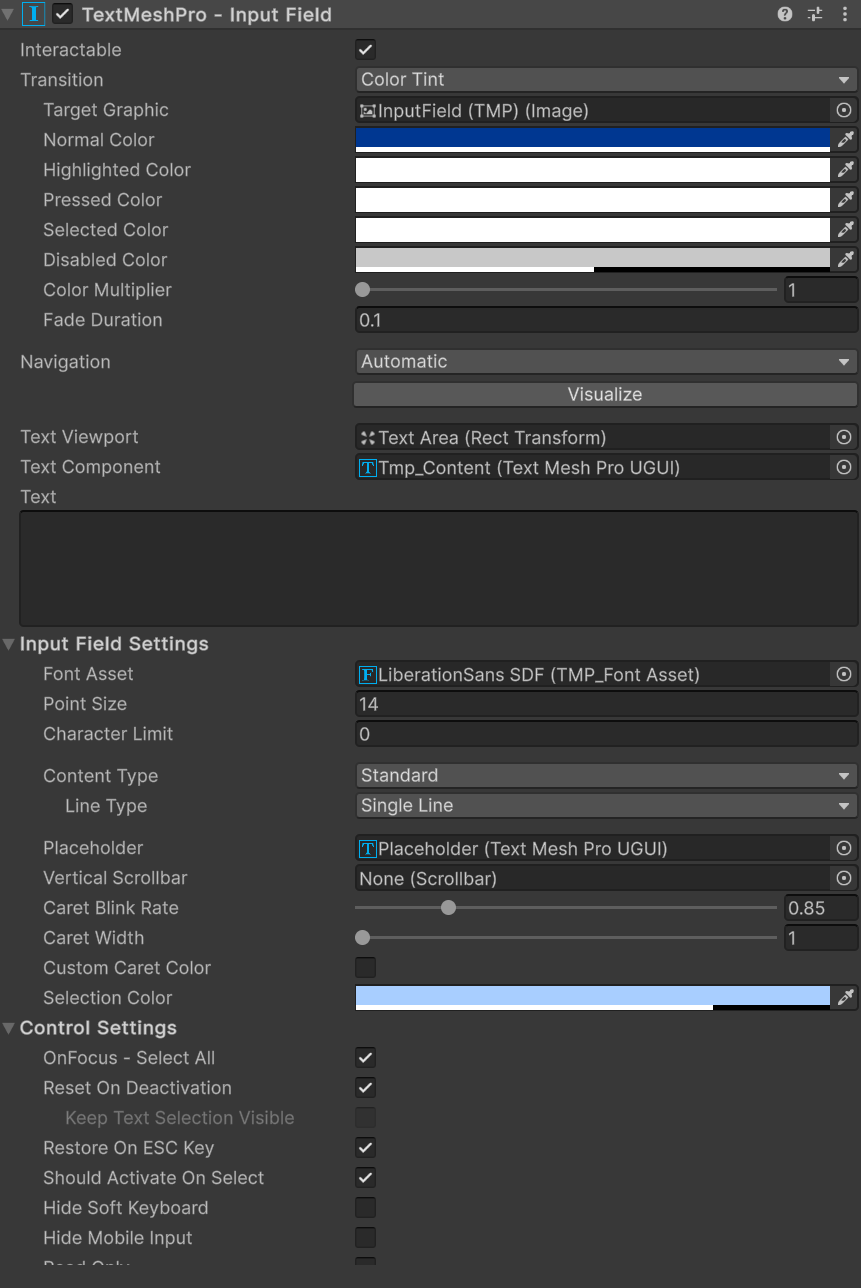Open Line Type dropdown set to Single Line
This screenshot has width=861, height=1288.
(606, 806)
